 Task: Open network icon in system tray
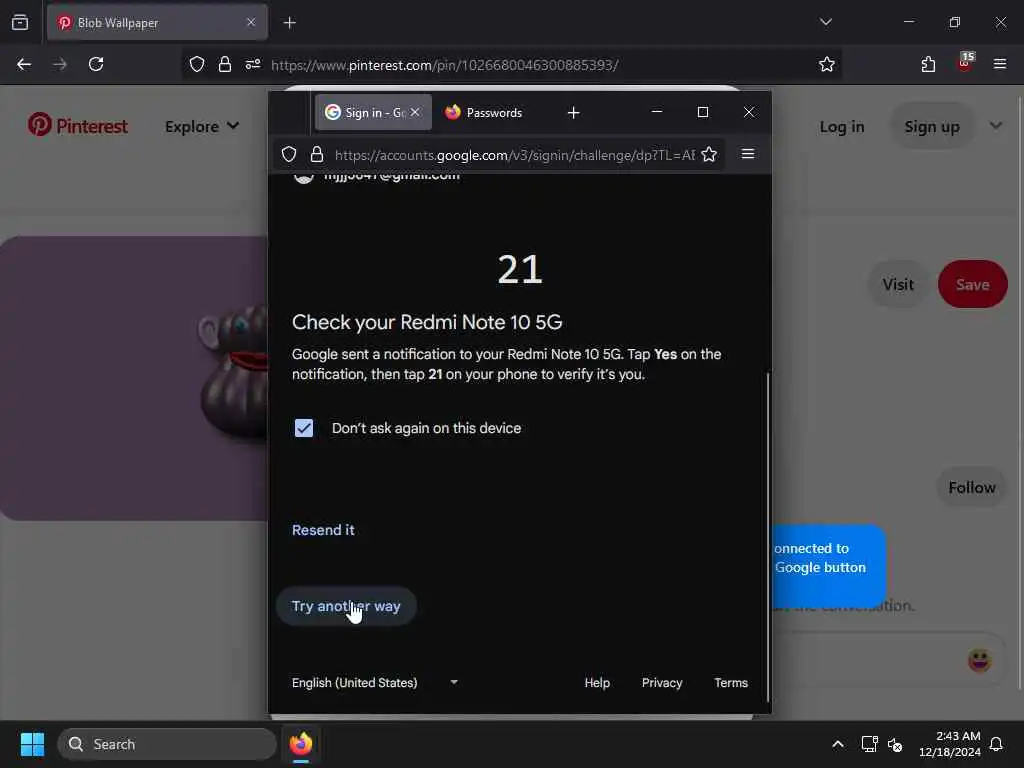pyautogui.click(x=869, y=744)
